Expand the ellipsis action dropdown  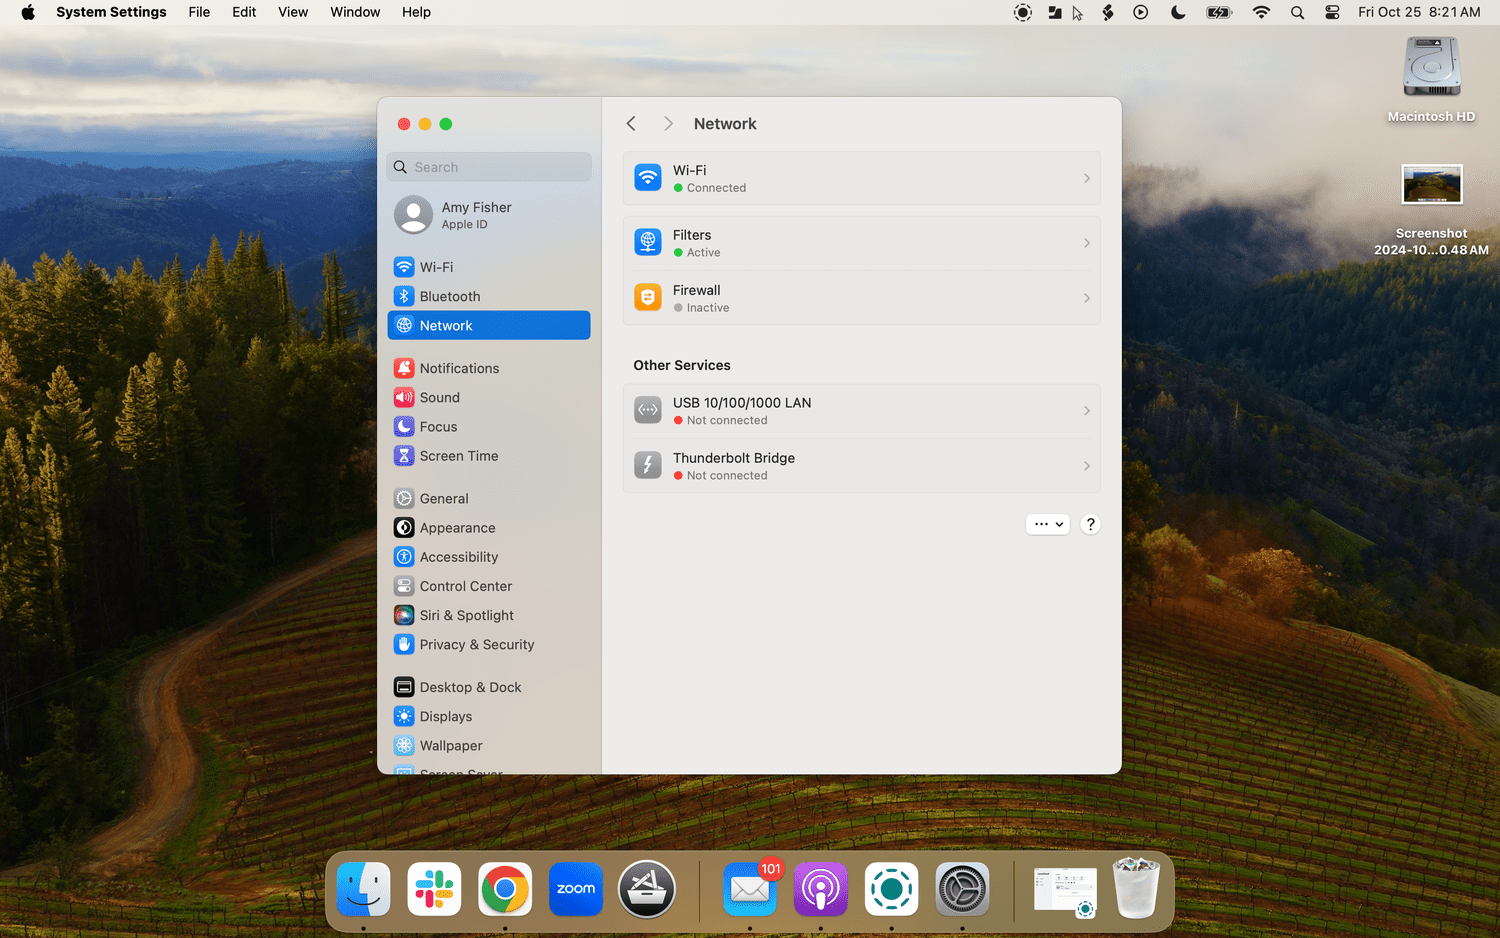click(x=1047, y=524)
